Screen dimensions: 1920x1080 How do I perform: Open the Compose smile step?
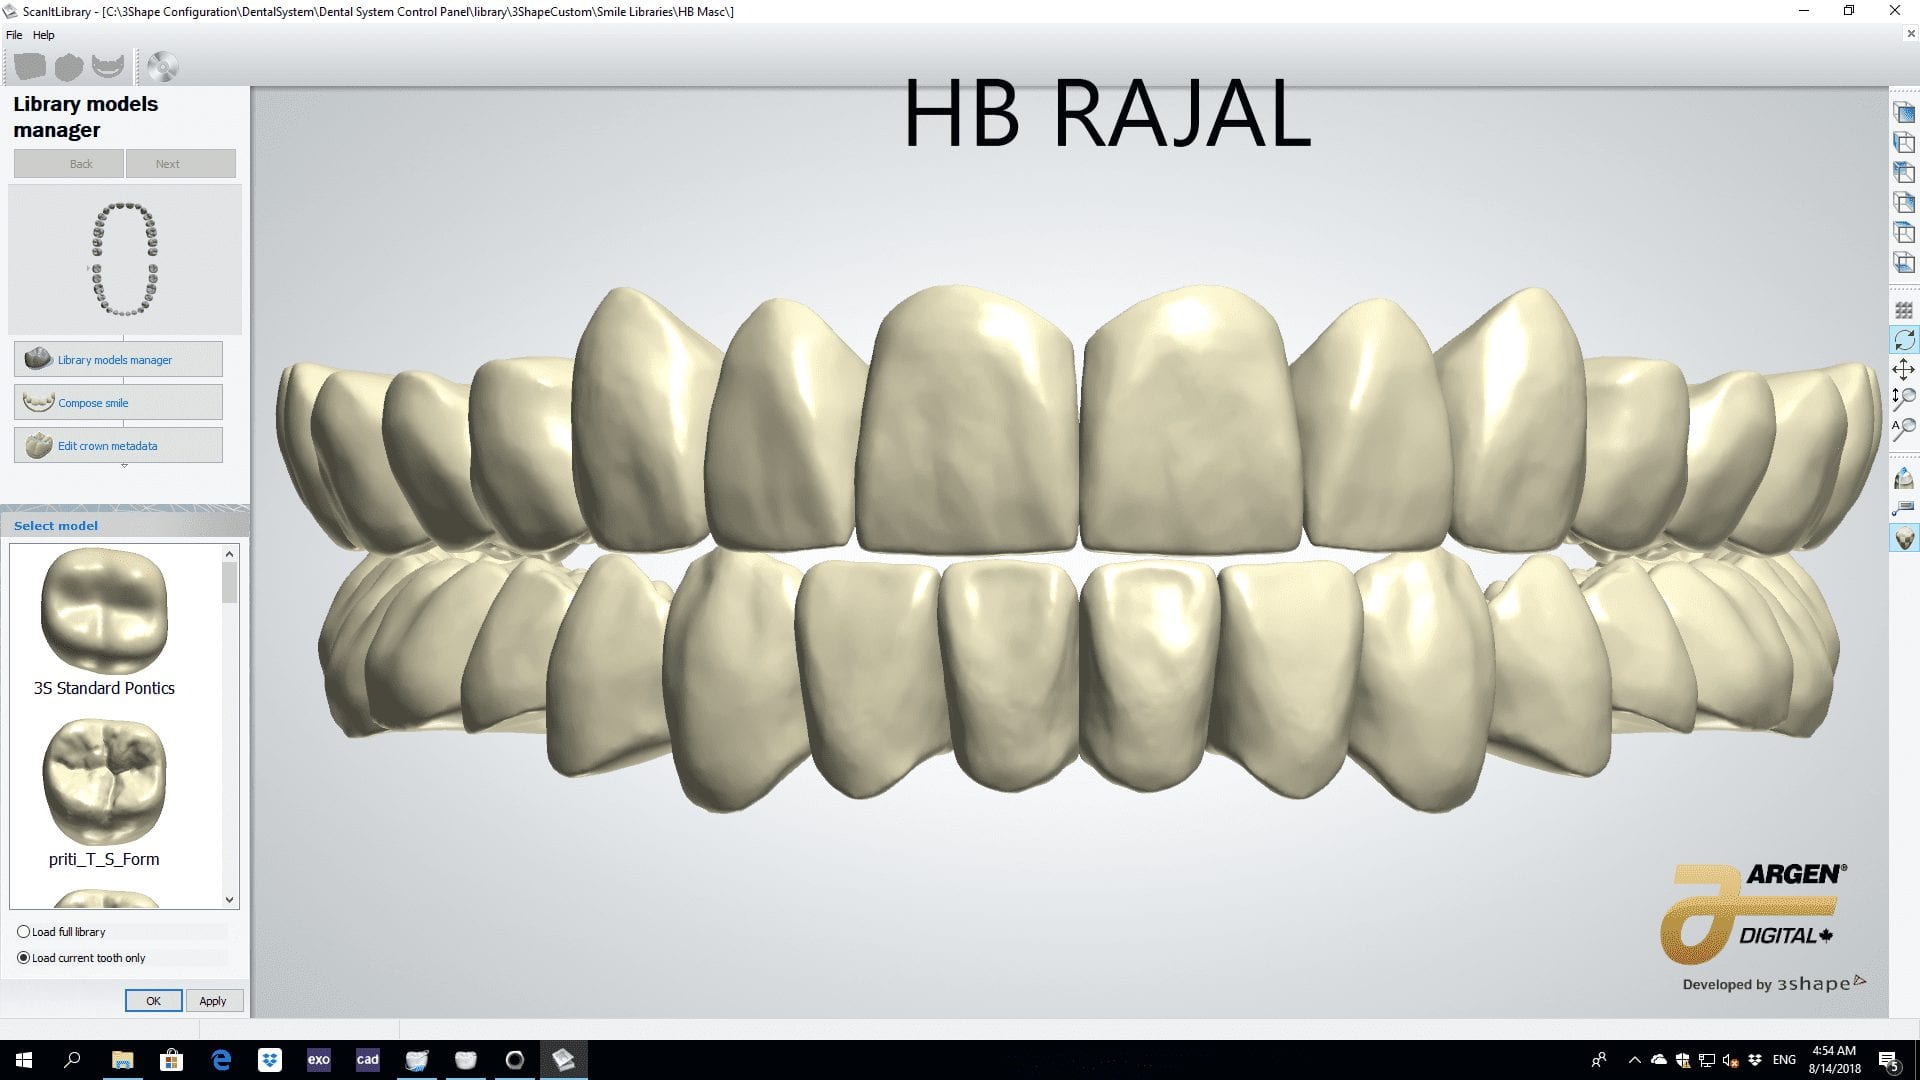(x=118, y=402)
